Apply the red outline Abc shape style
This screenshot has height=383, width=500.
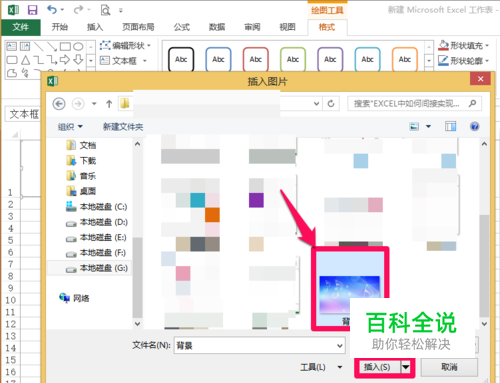[256, 59]
